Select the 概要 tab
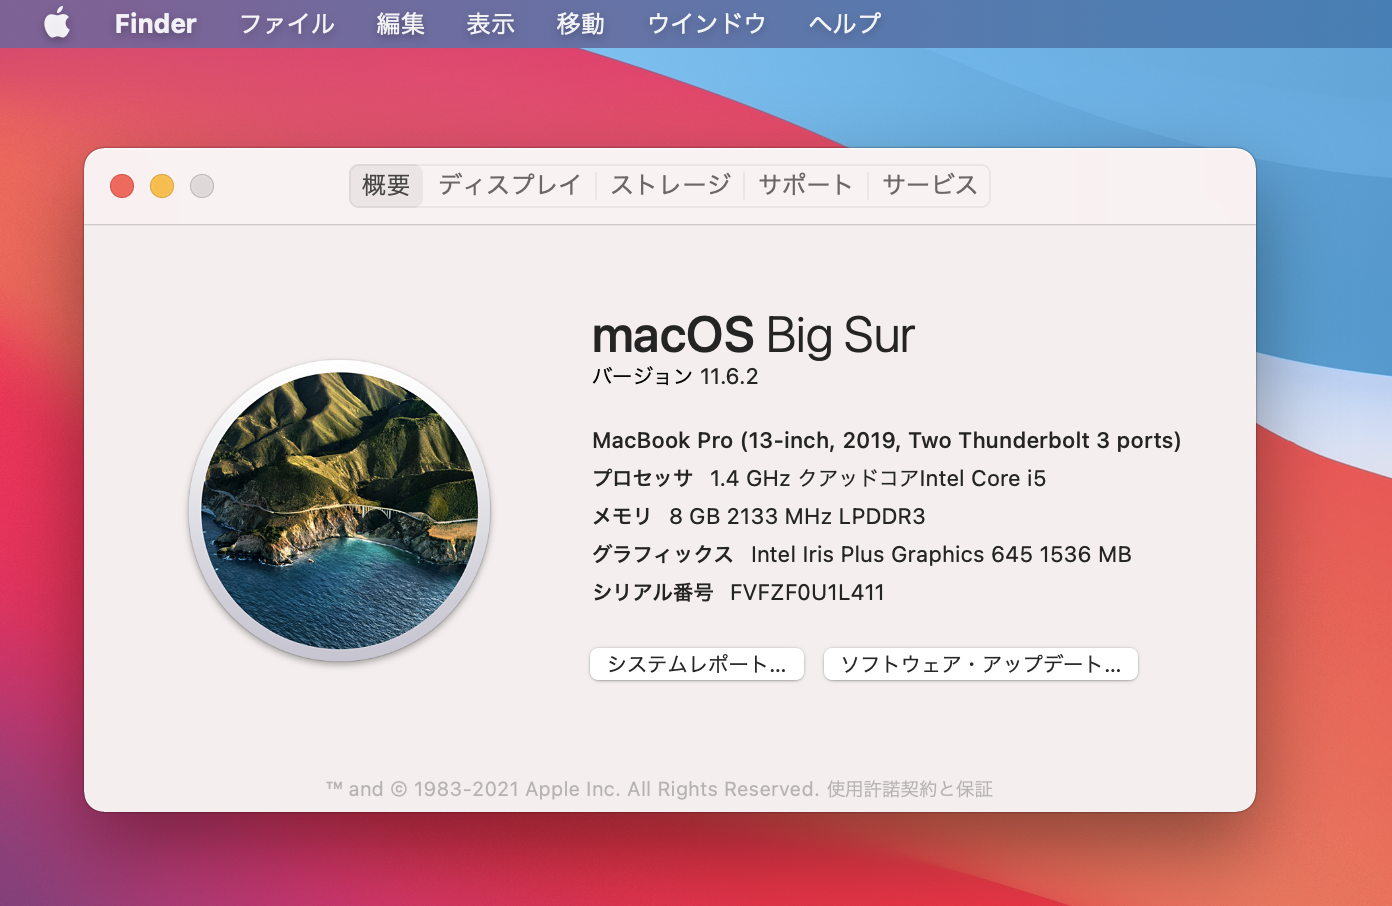 [386, 185]
